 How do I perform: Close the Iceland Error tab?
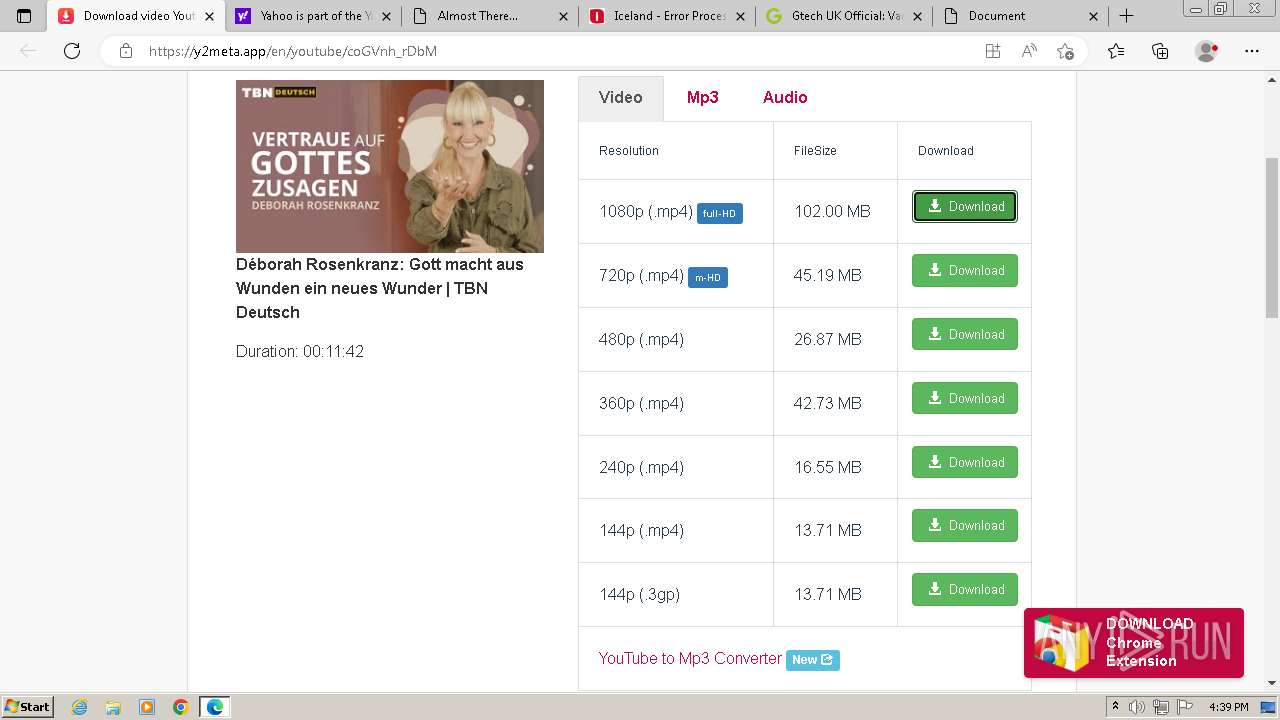click(x=740, y=16)
